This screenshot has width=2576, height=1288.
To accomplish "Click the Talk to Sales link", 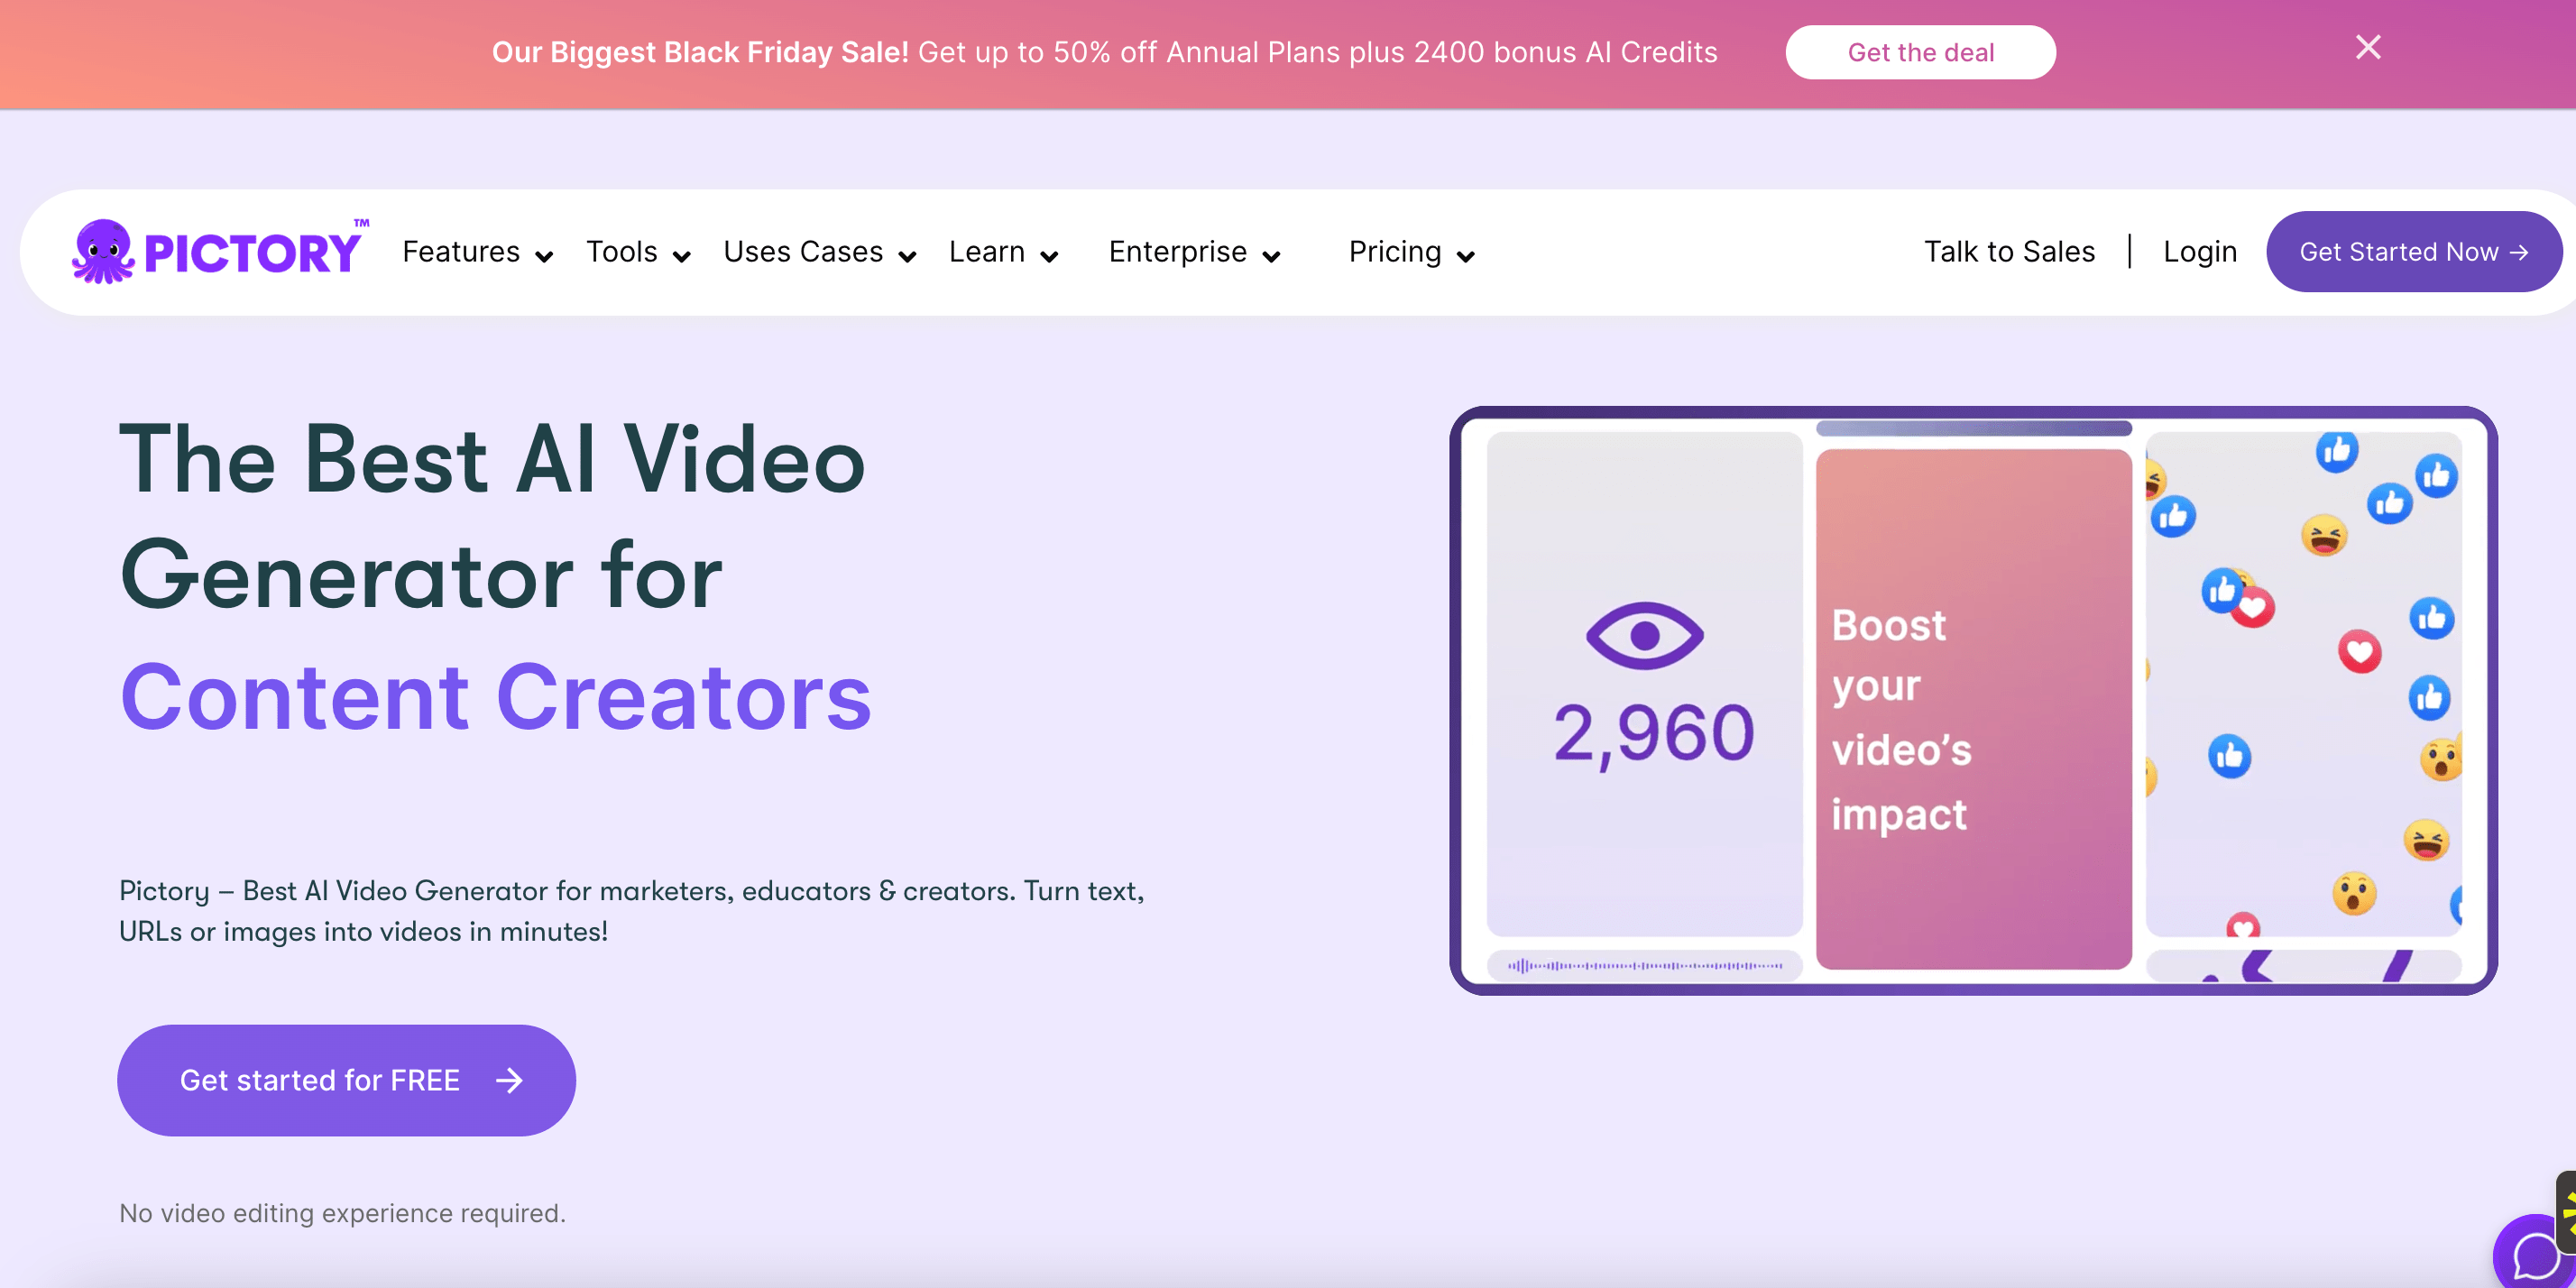I will tap(2009, 252).
